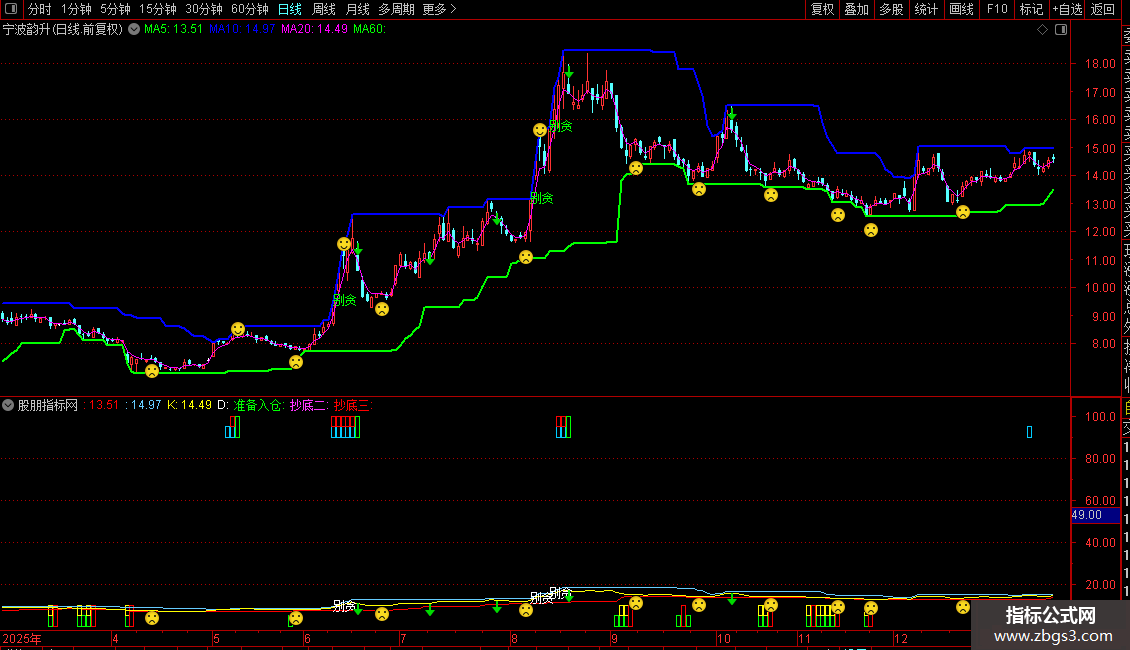The height and width of the screenshot is (650, 1130).
Task: Switch to the 30分钟 period
Action: (x=204, y=9)
